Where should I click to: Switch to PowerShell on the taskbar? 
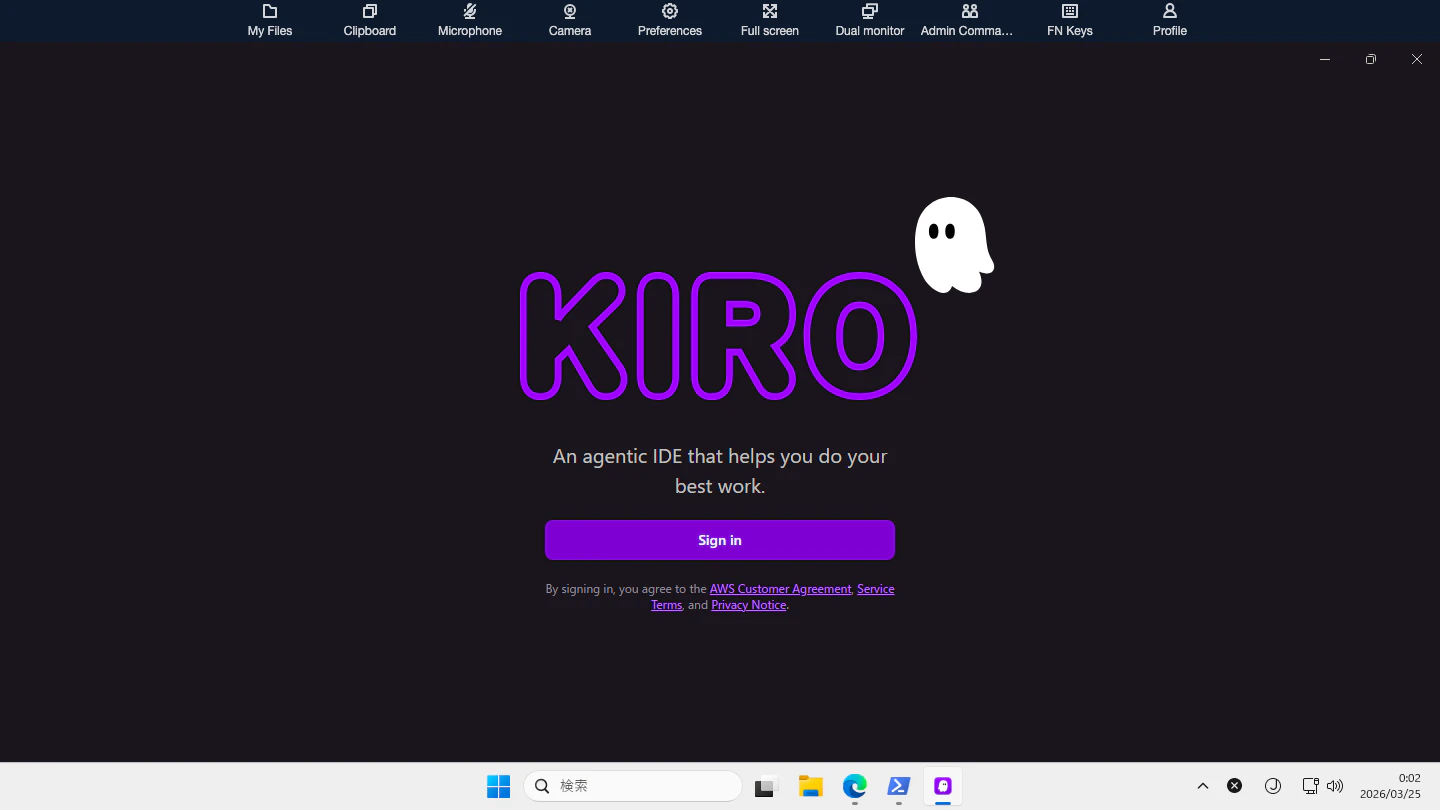(x=898, y=786)
